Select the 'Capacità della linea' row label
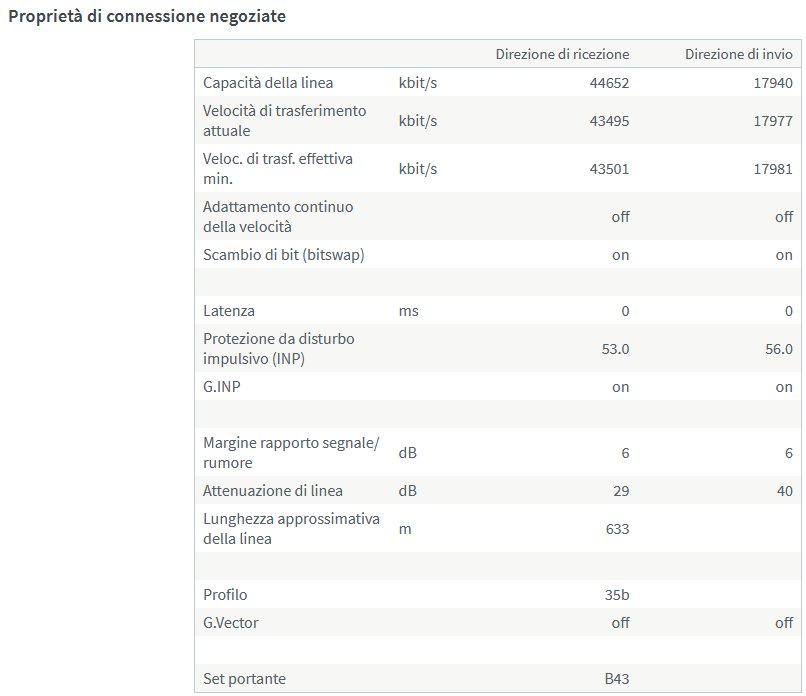This screenshot has height=696, width=806. pyautogui.click(x=268, y=83)
